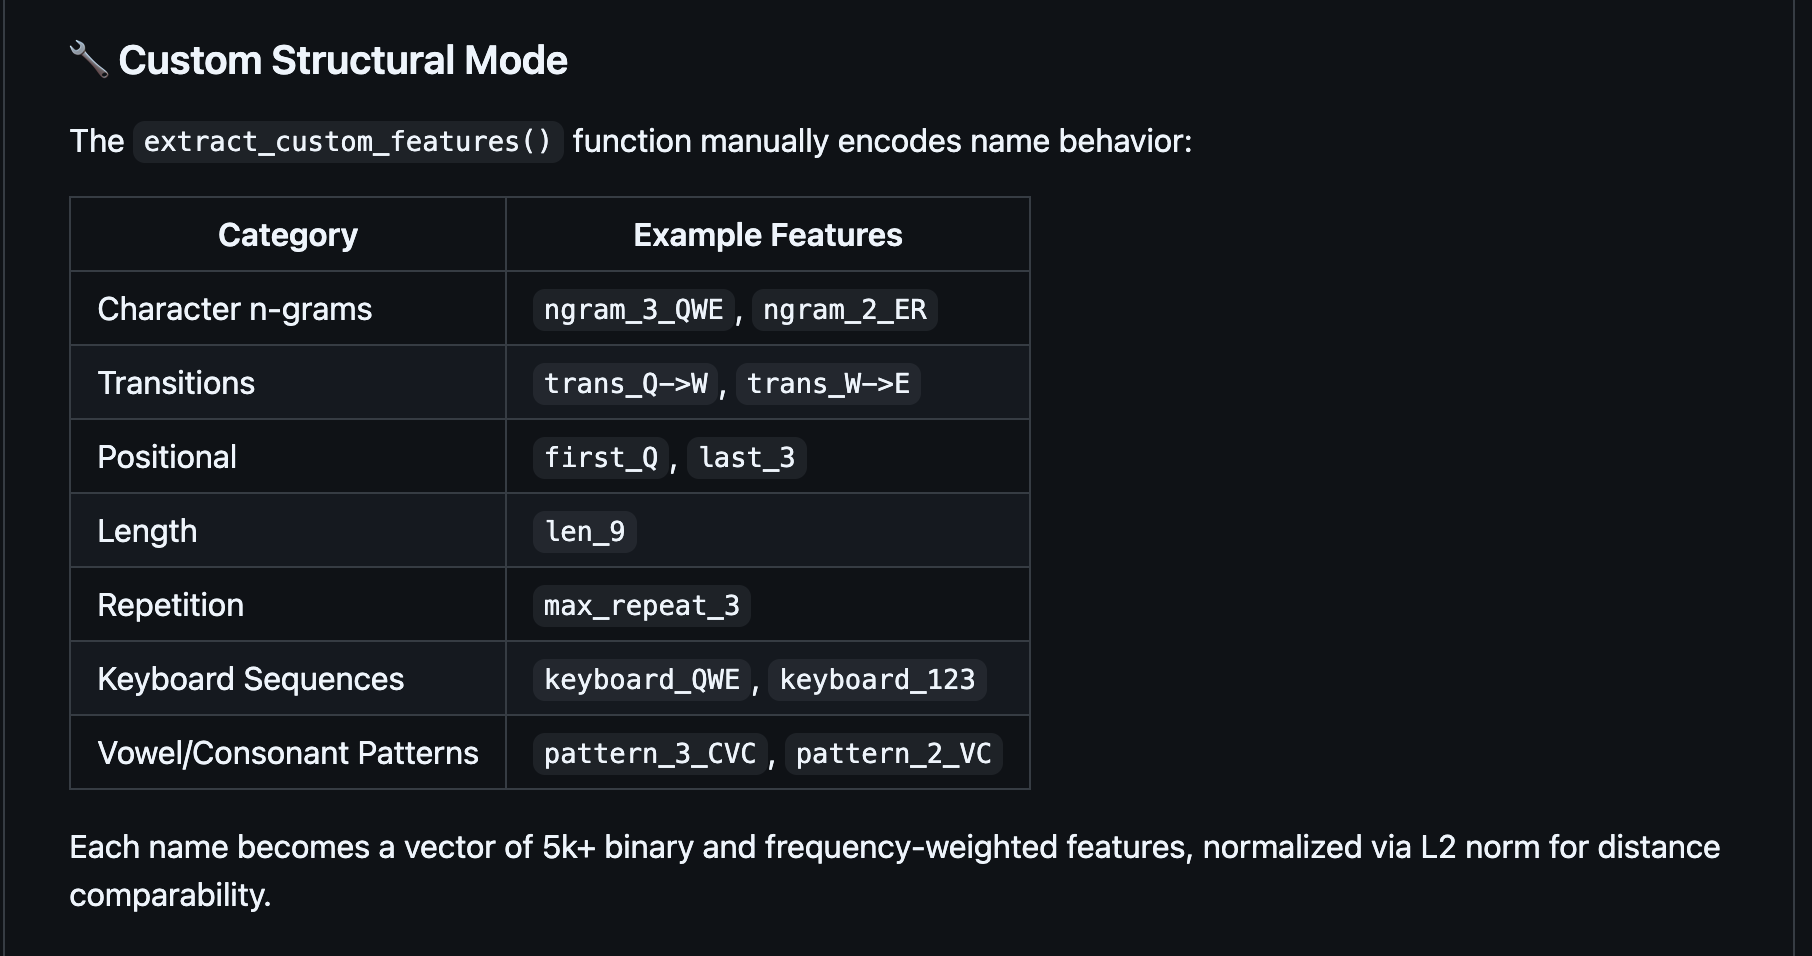Select the pattern_2_VC code chip
Screen dimensions: 1812x956
[x=893, y=754]
